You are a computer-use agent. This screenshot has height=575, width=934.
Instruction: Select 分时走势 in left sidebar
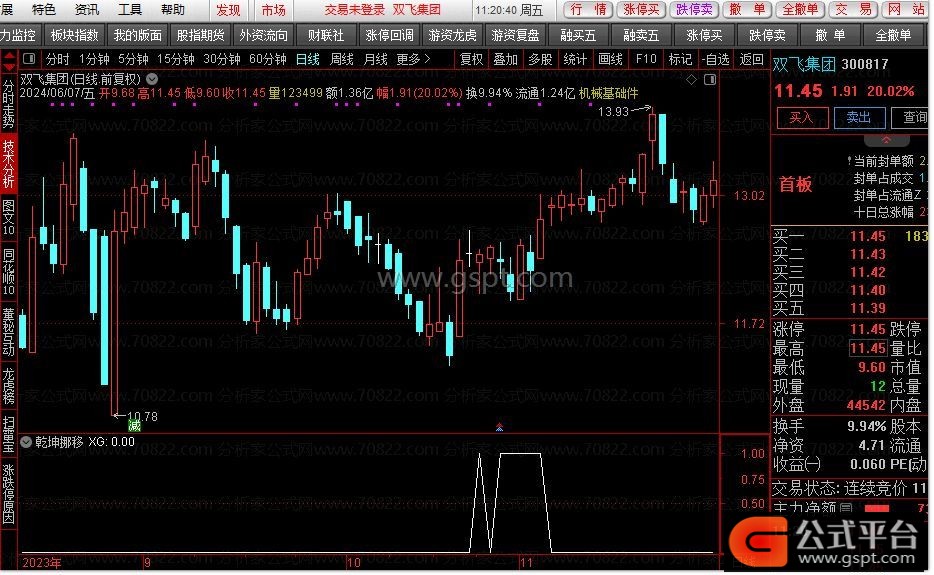tap(8, 103)
